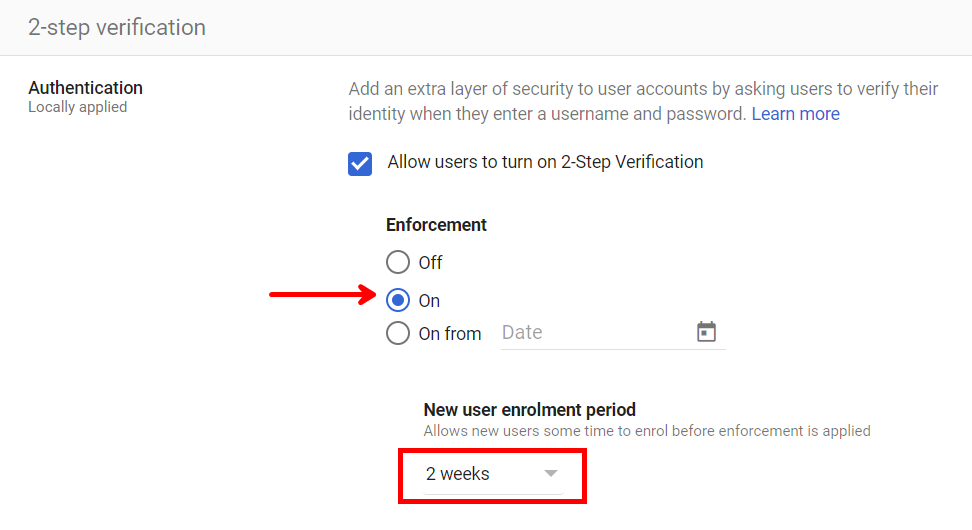Click the Allows new users some time description
The height and width of the screenshot is (530, 972).
click(646, 431)
